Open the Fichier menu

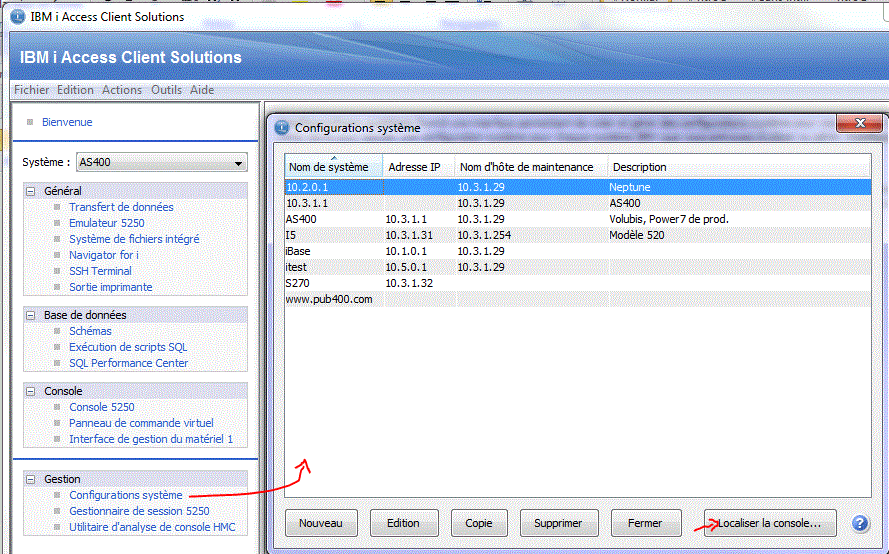[32, 90]
